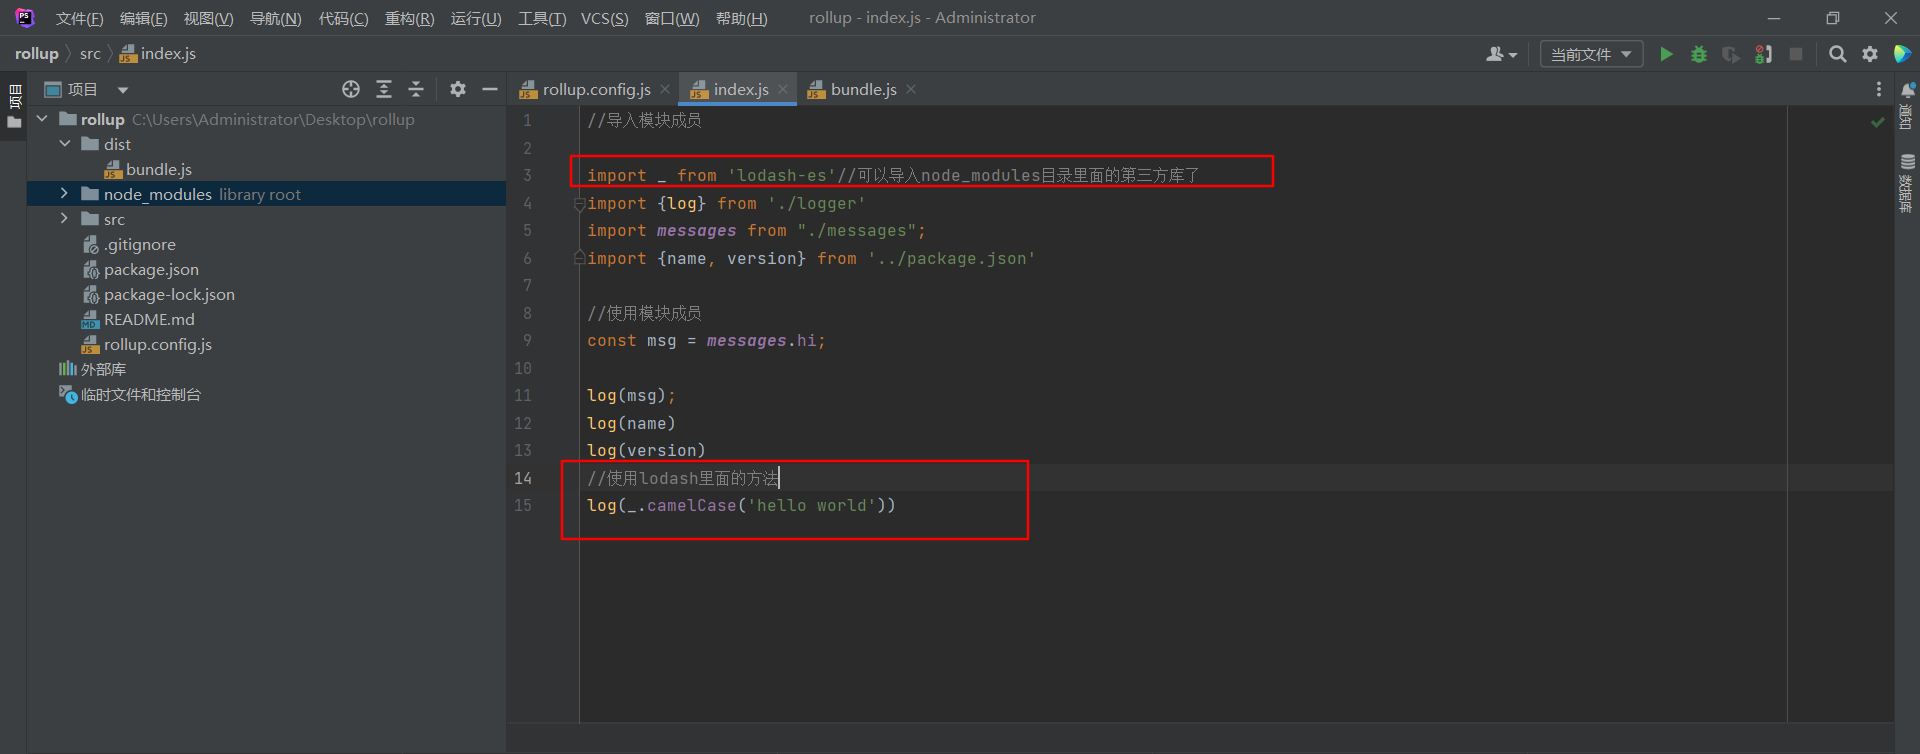Screen dimensions: 1920x754
Task: Open the 重构(R) menu
Action: tap(409, 18)
